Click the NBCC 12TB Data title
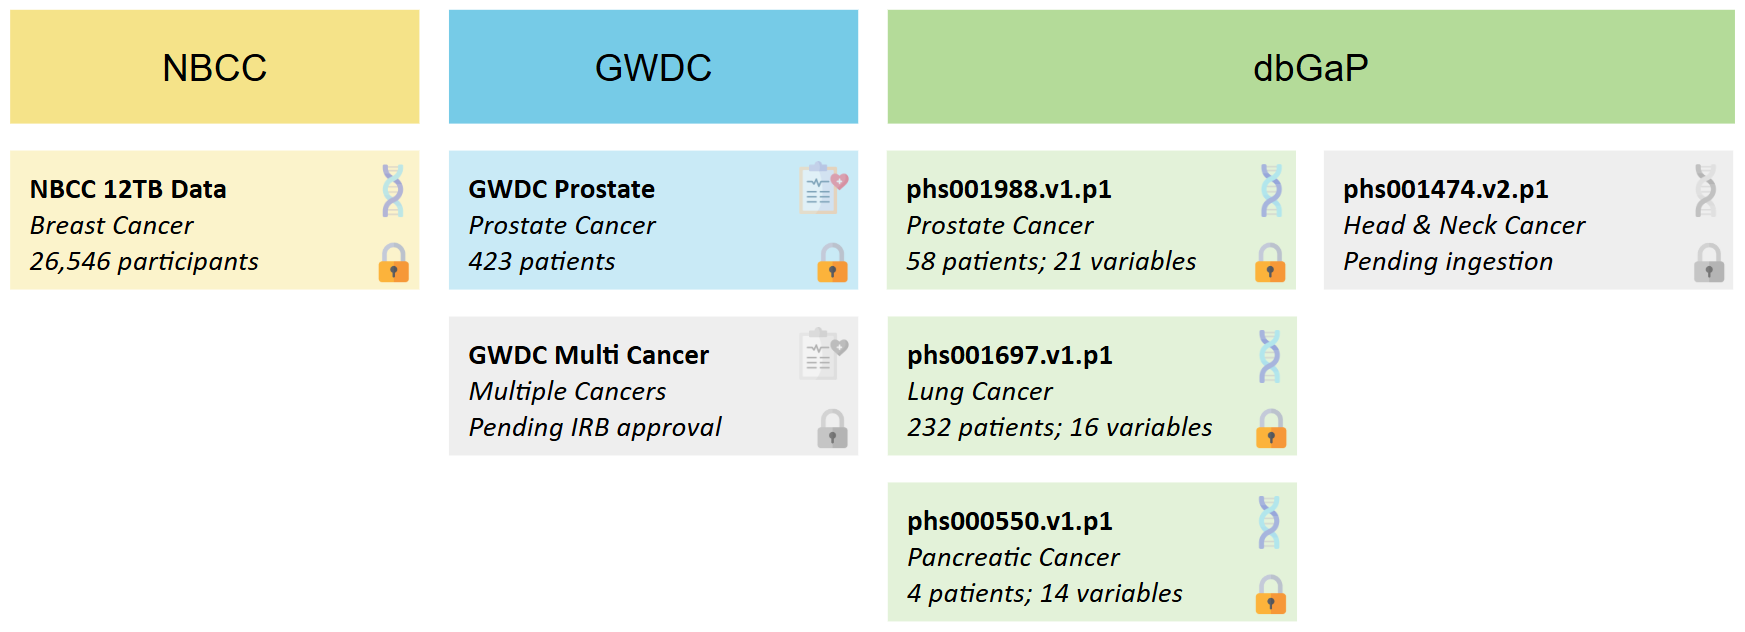1745x632 pixels. pyautogui.click(x=128, y=189)
